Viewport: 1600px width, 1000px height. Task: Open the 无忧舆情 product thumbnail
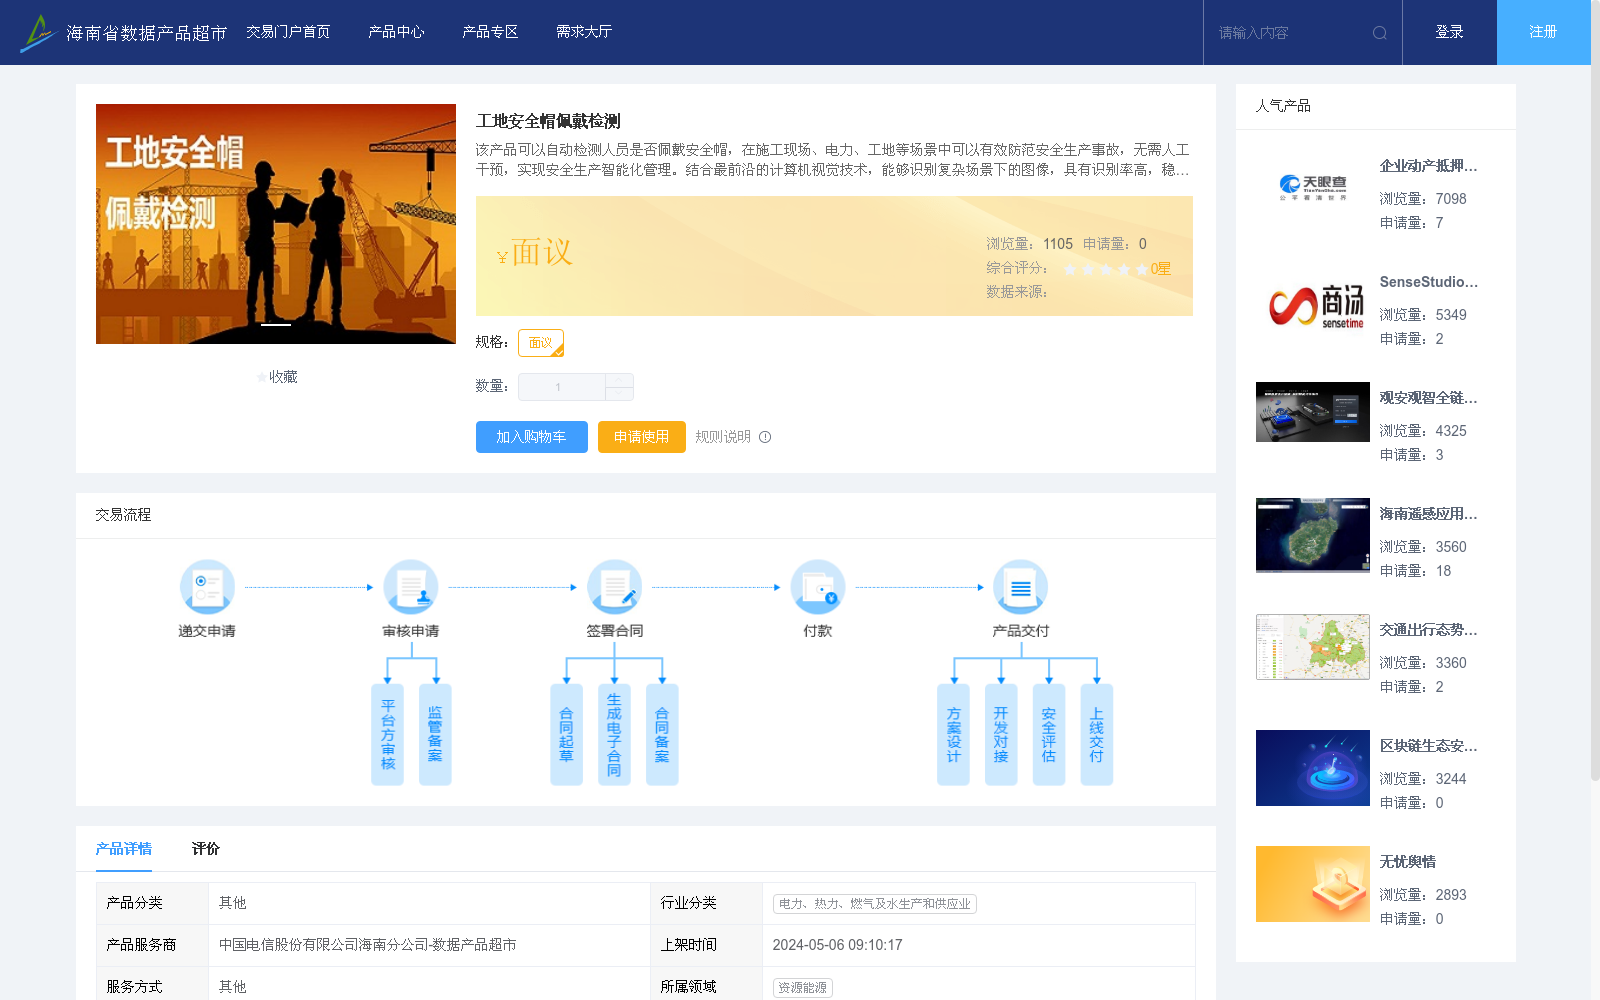[1313, 884]
